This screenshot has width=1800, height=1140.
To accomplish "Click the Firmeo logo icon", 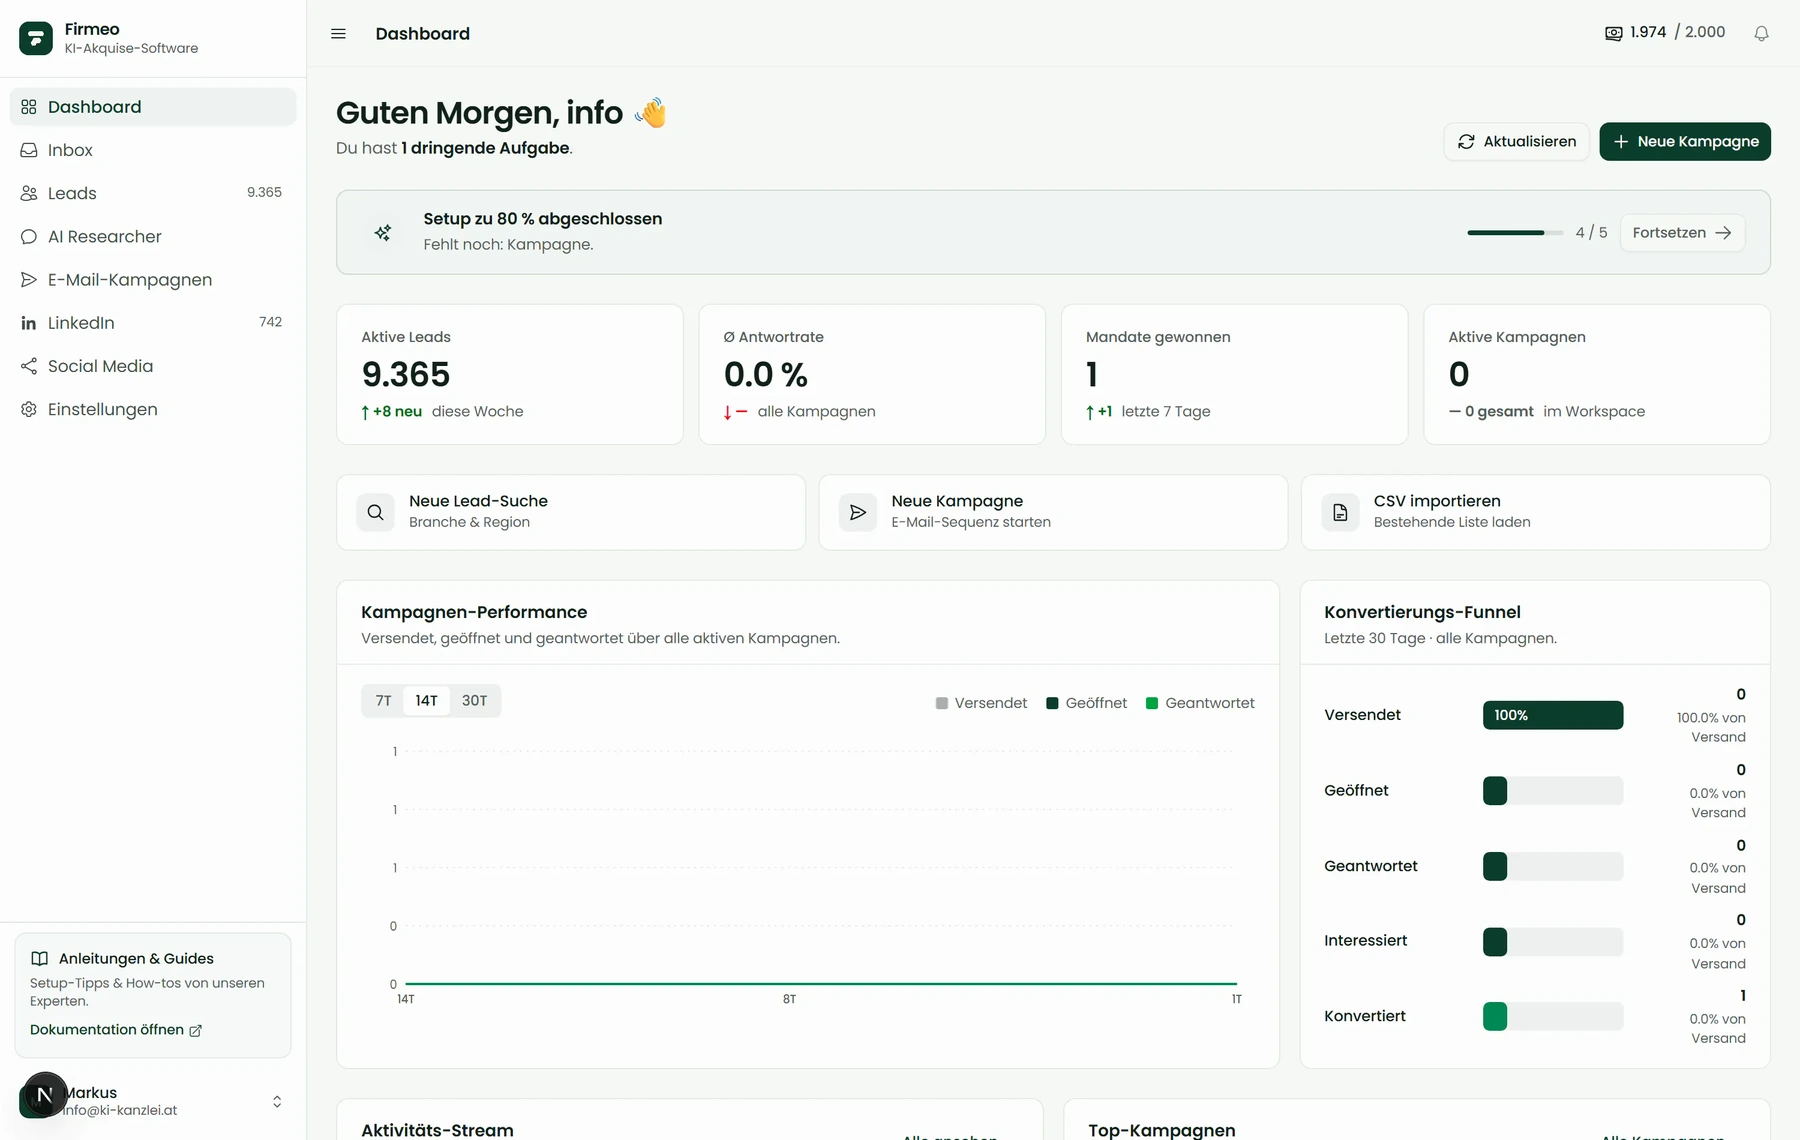I will point(36,38).
